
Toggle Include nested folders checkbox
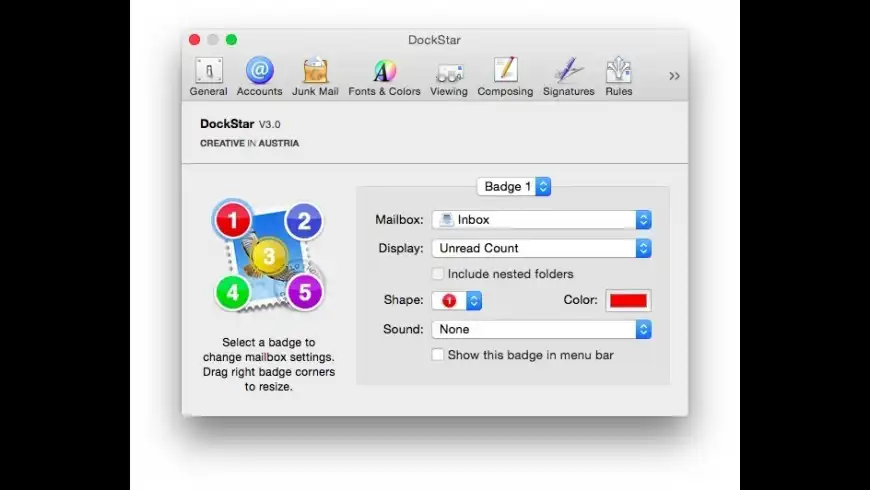438,274
